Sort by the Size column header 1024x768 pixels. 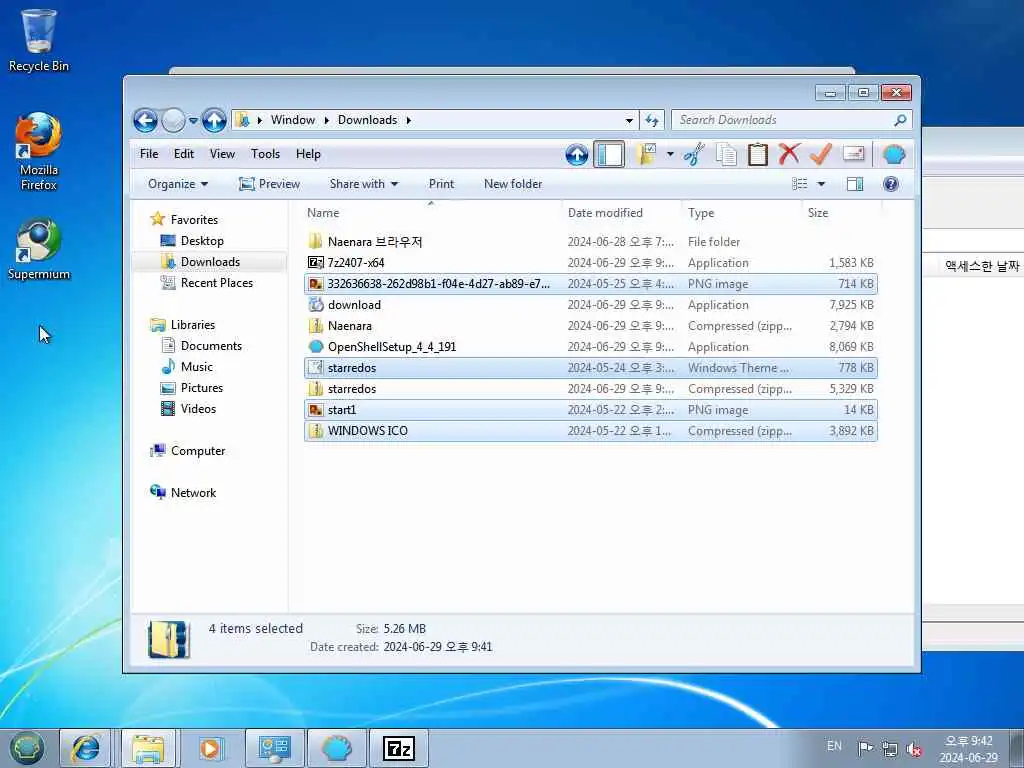pyautogui.click(x=842, y=213)
